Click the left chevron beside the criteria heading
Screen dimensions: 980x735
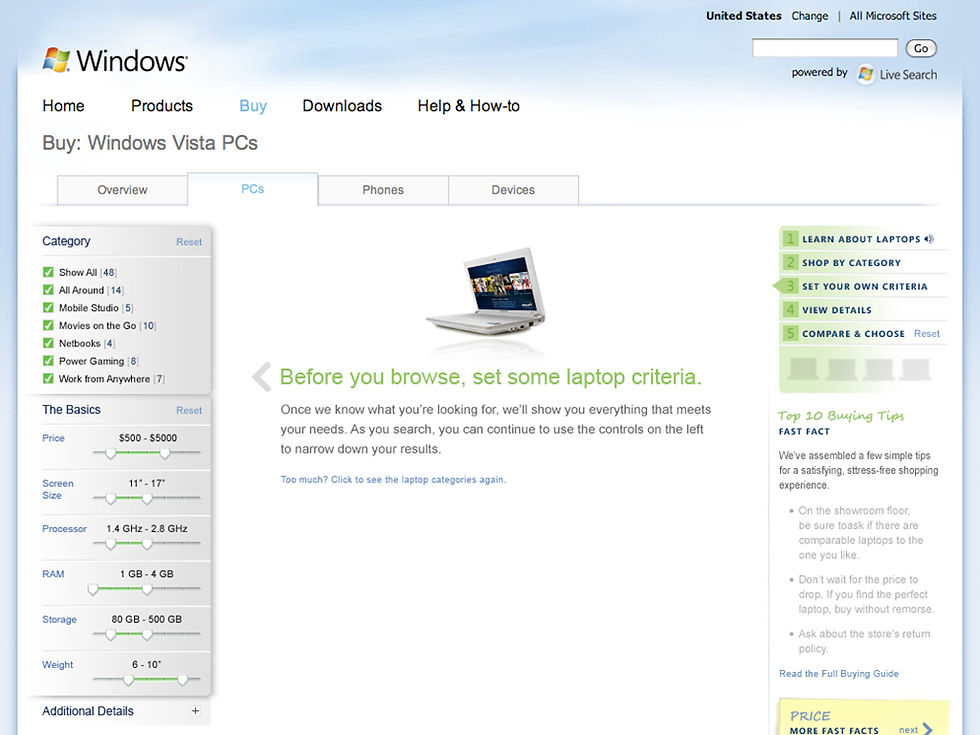260,377
